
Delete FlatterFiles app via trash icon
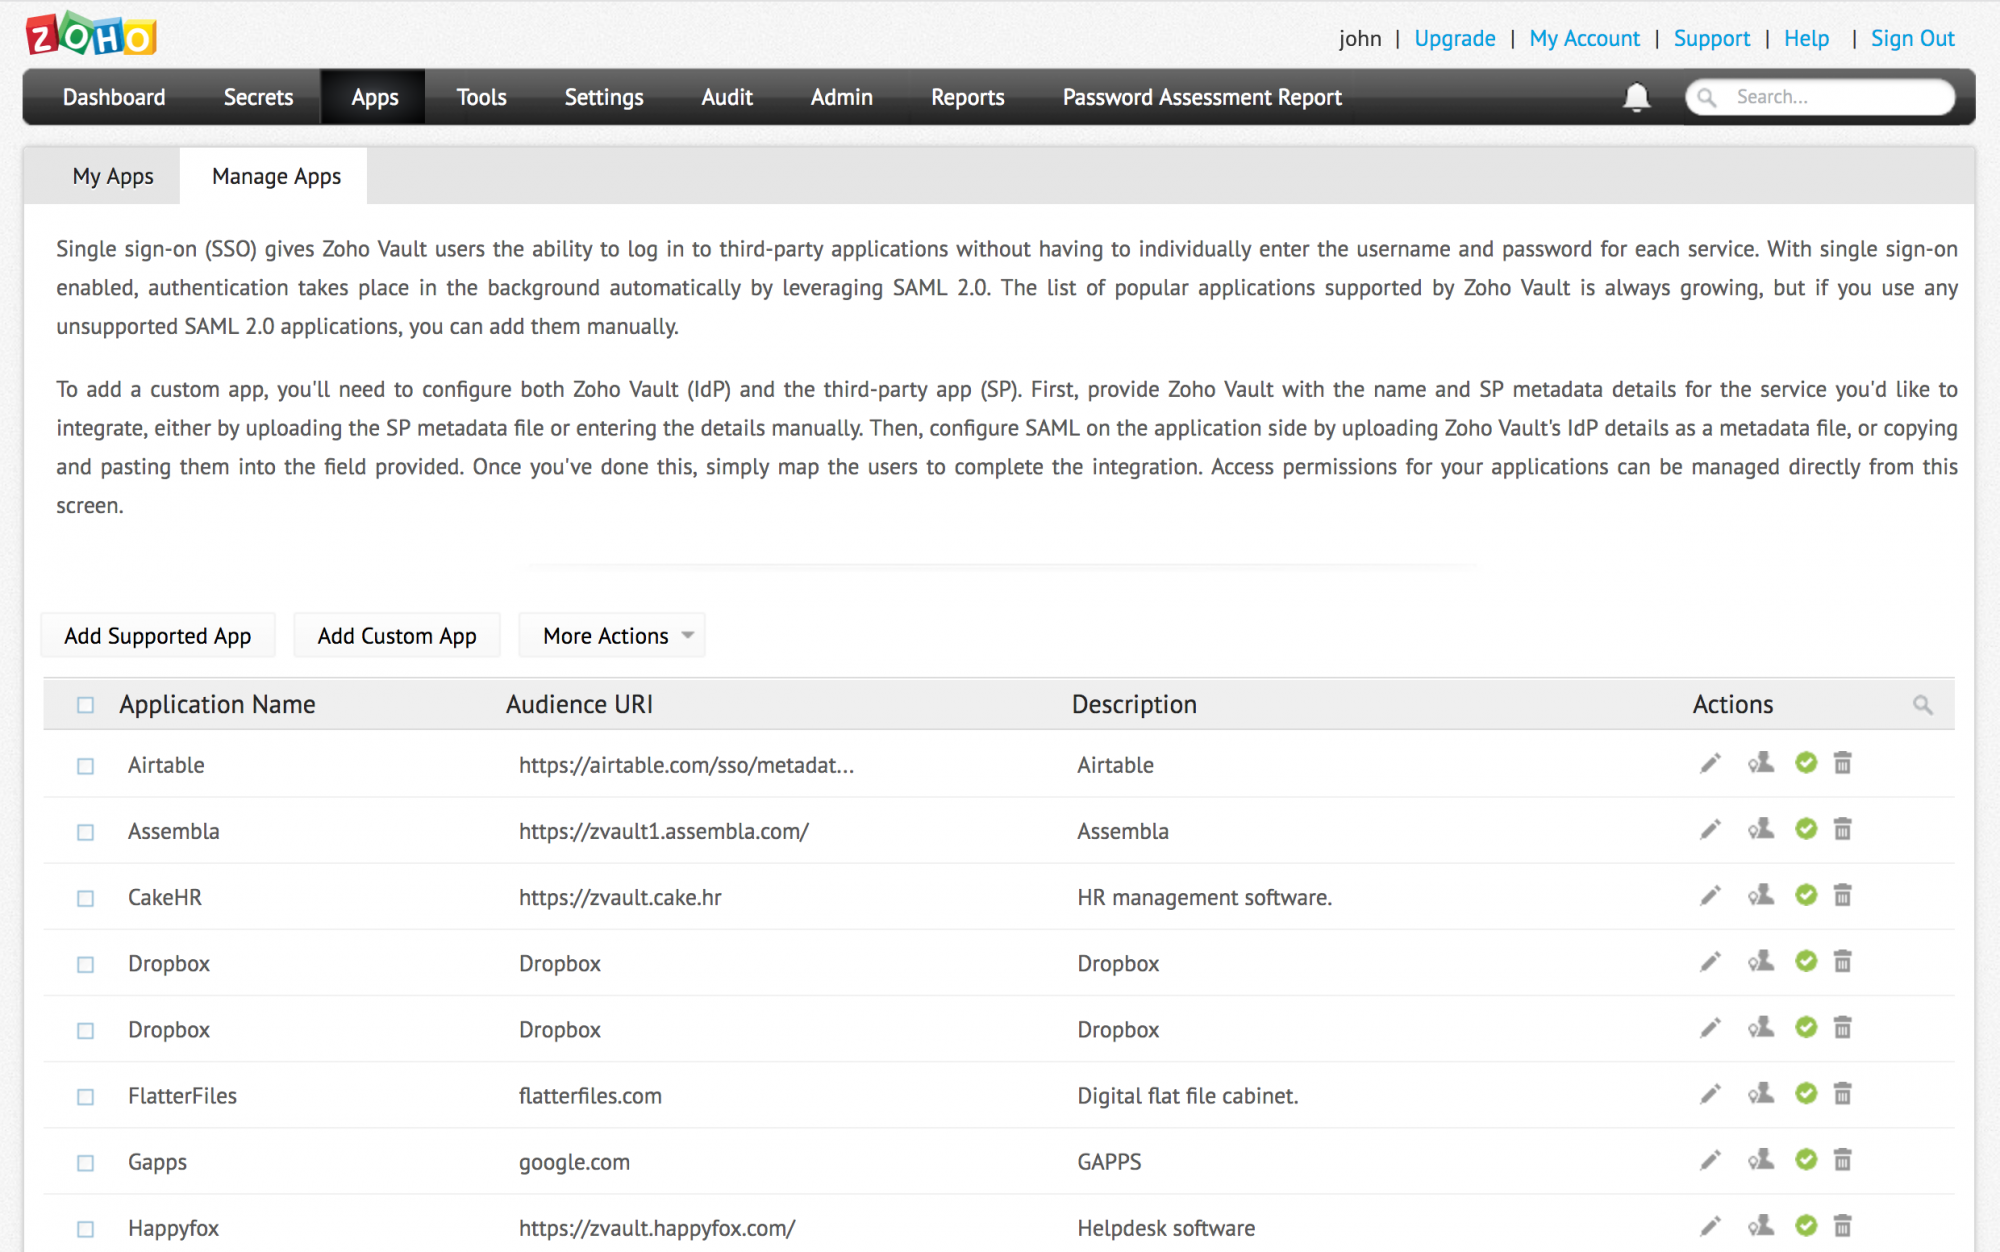[x=1842, y=1094]
